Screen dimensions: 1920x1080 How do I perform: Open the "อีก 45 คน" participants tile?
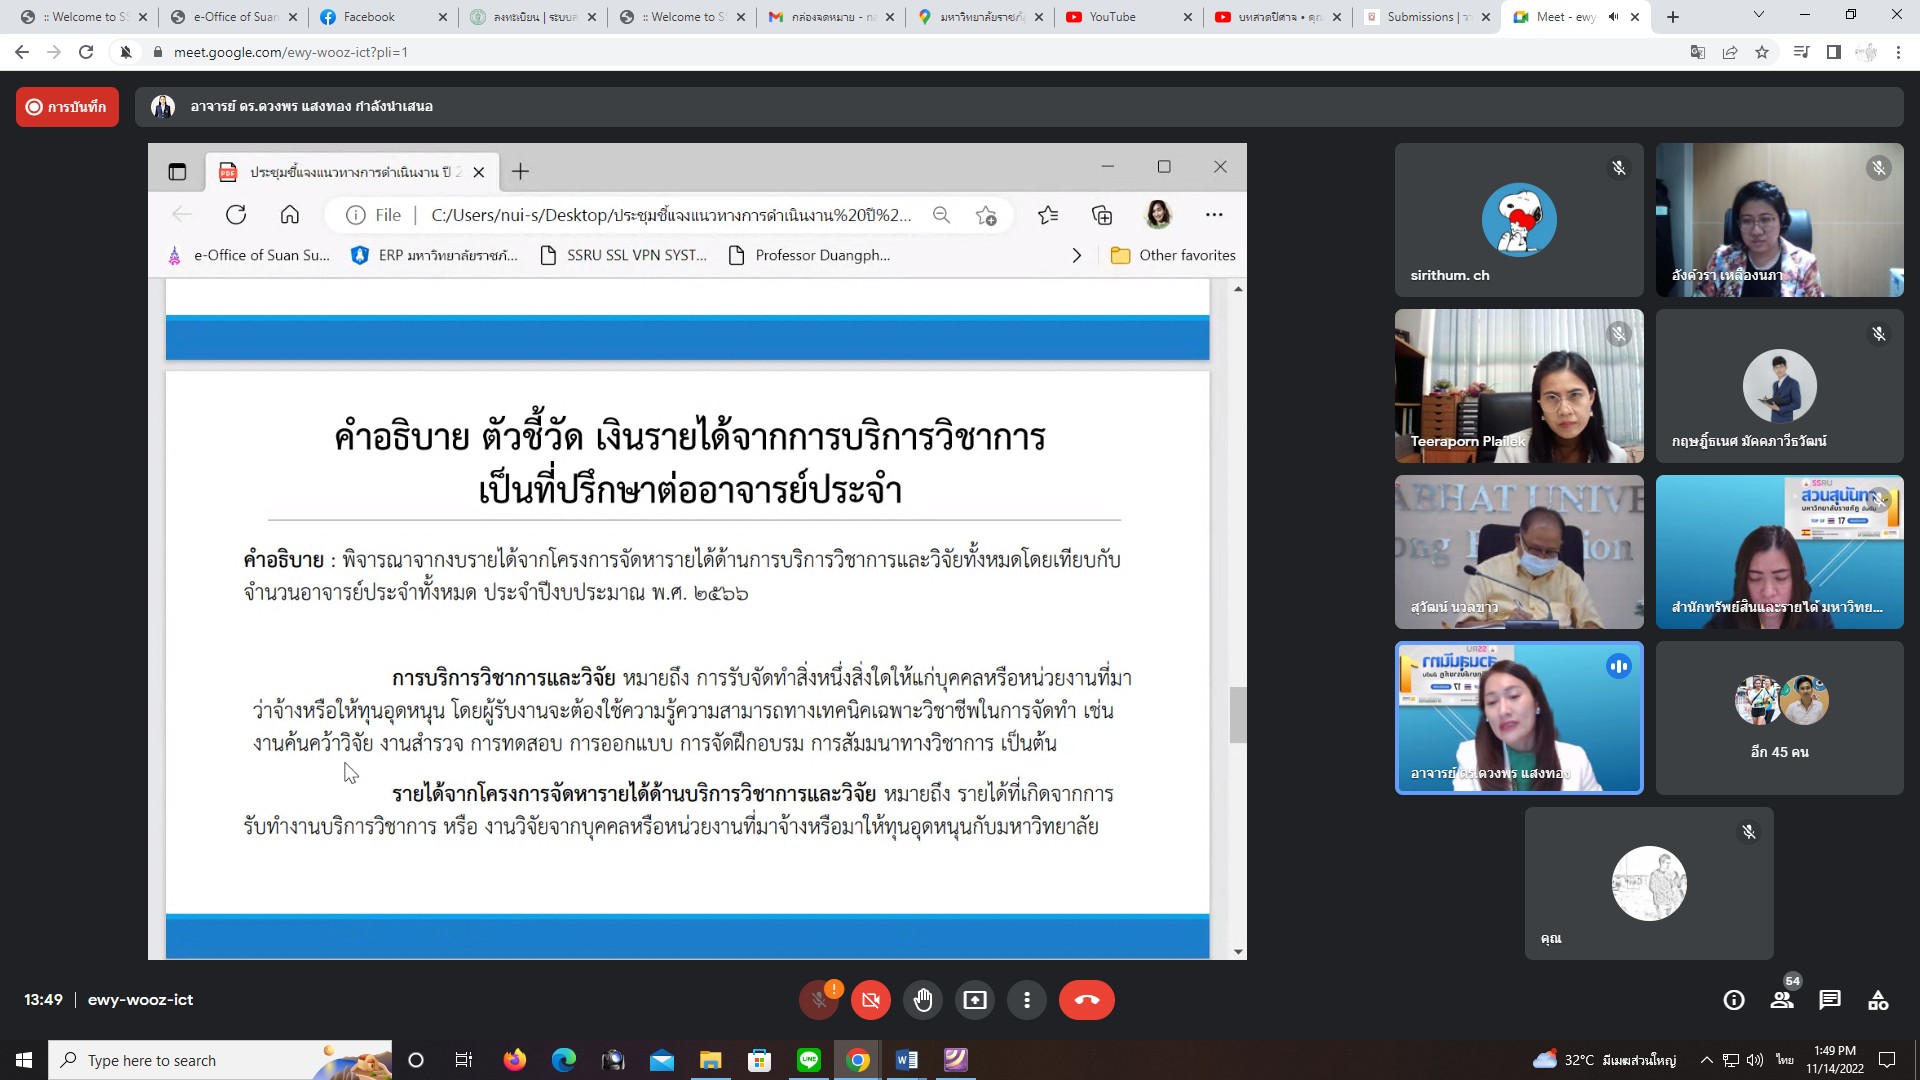click(1779, 718)
